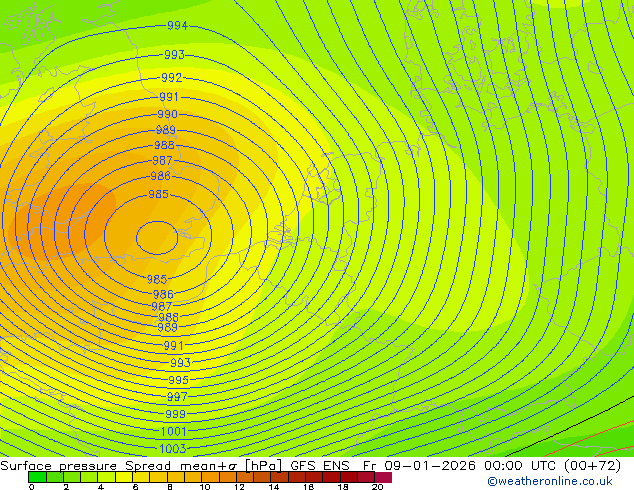
Task: Click the 1001 isobar label
Action: (x=173, y=431)
